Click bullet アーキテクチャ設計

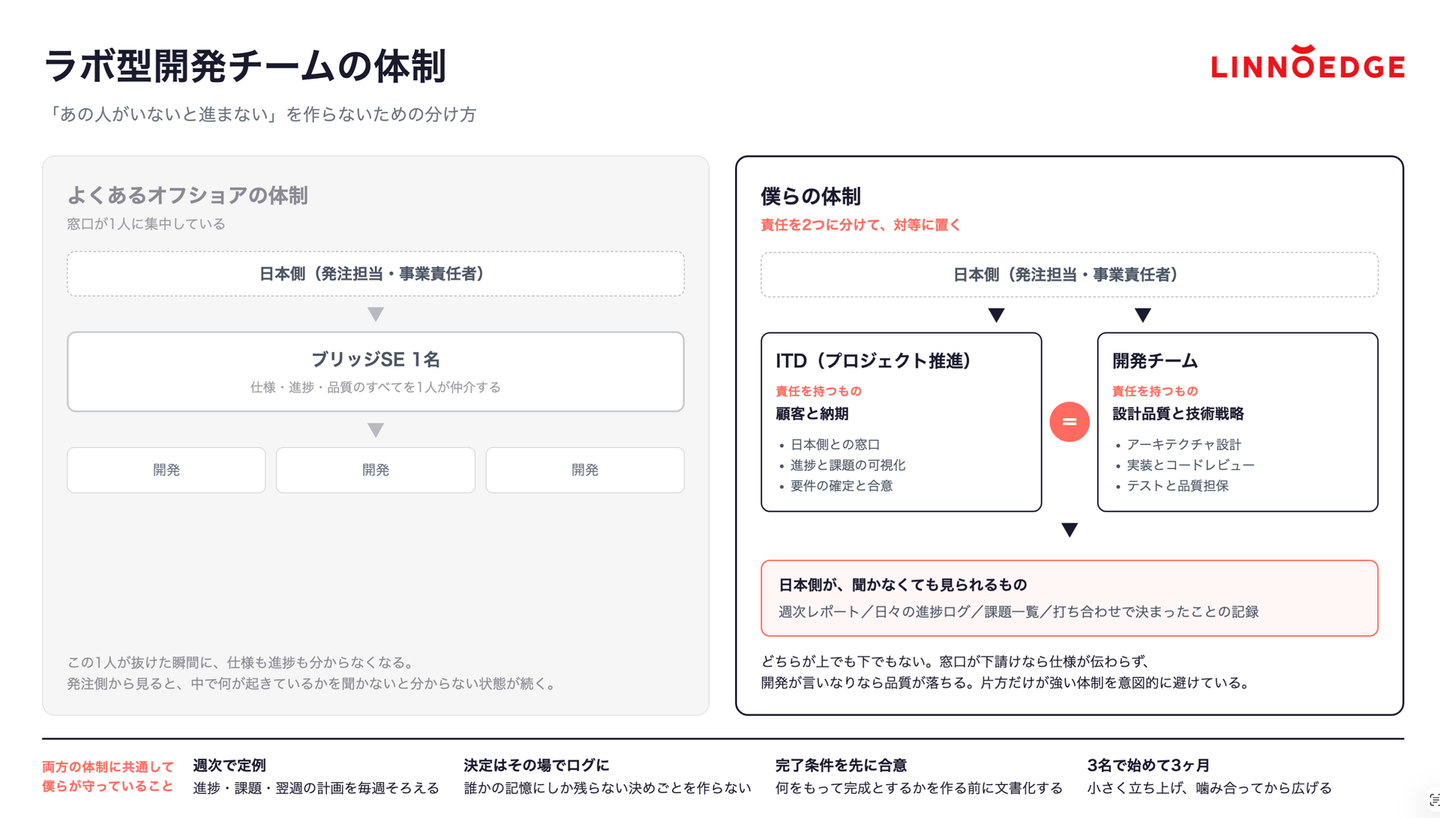(x=1184, y=445)
